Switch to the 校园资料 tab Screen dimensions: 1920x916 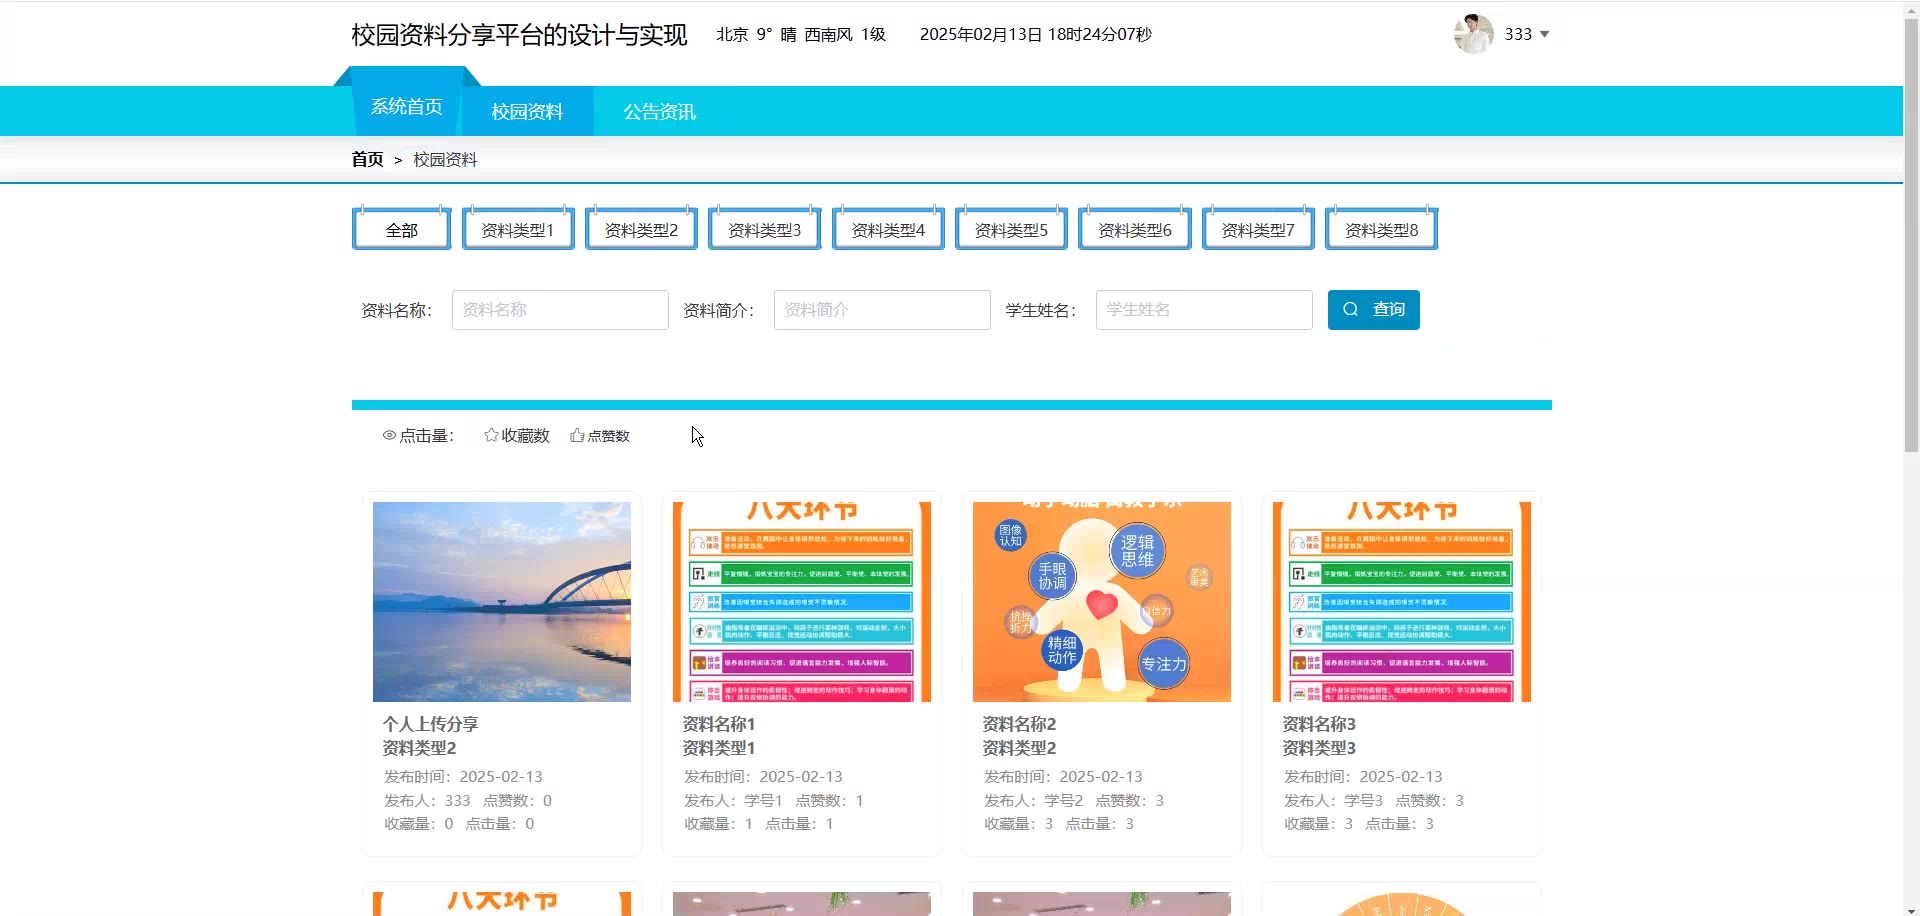coord(527,111)
